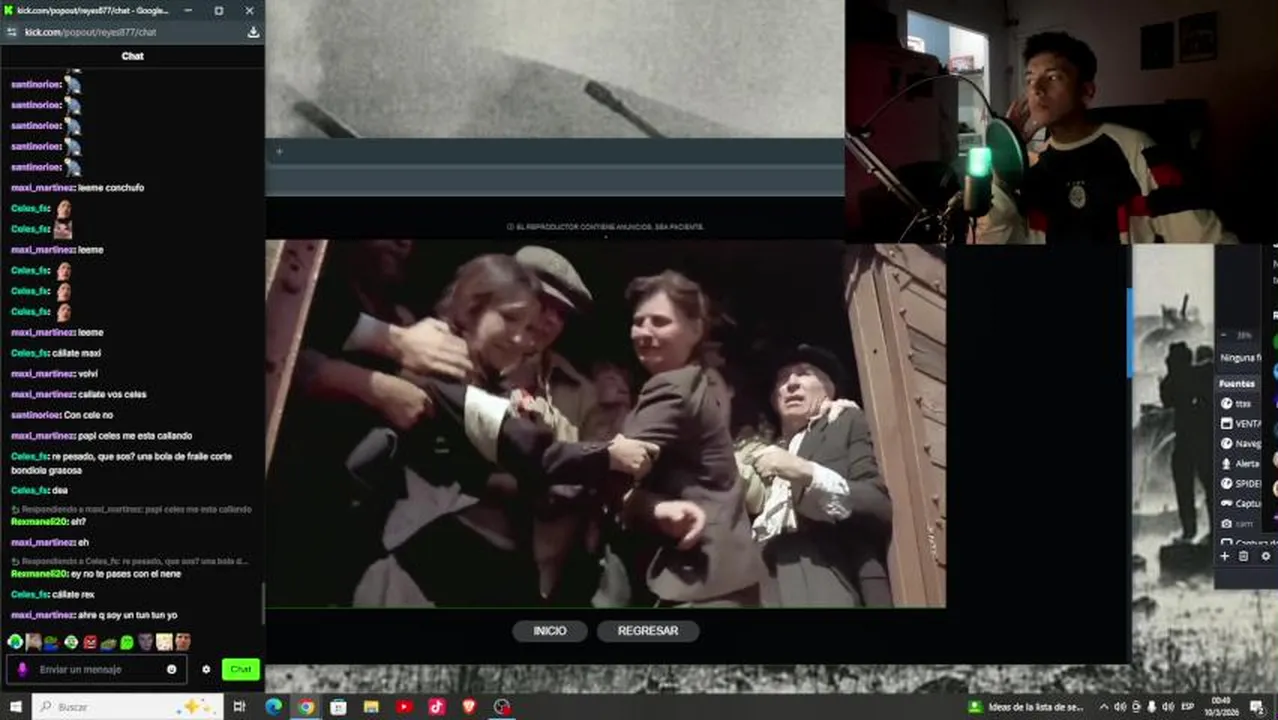The image size is (1278, 720).
Task: Focus the 'Enviar un mensaje' chat input
Action: pyautogui.click(x=96, y=669)
